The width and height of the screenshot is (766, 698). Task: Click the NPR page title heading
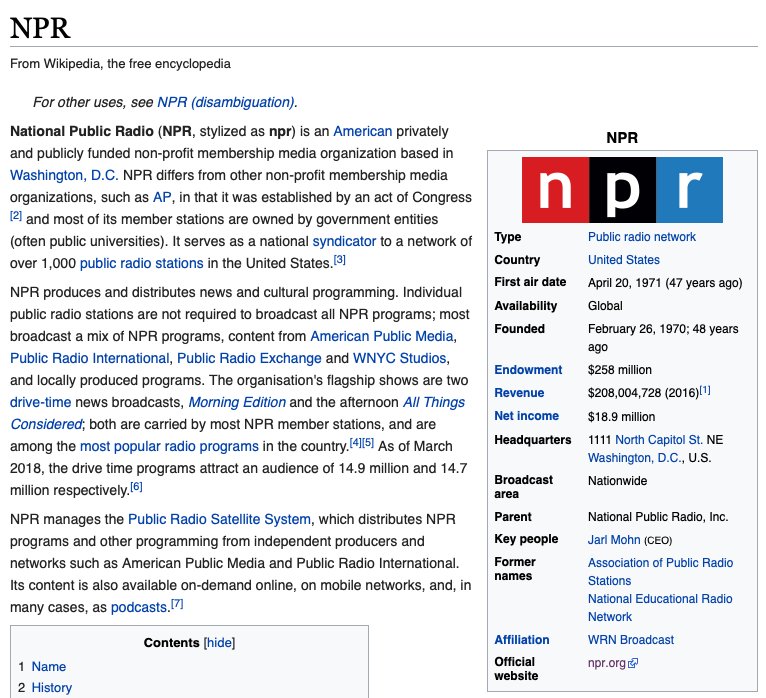coord(41,28)
